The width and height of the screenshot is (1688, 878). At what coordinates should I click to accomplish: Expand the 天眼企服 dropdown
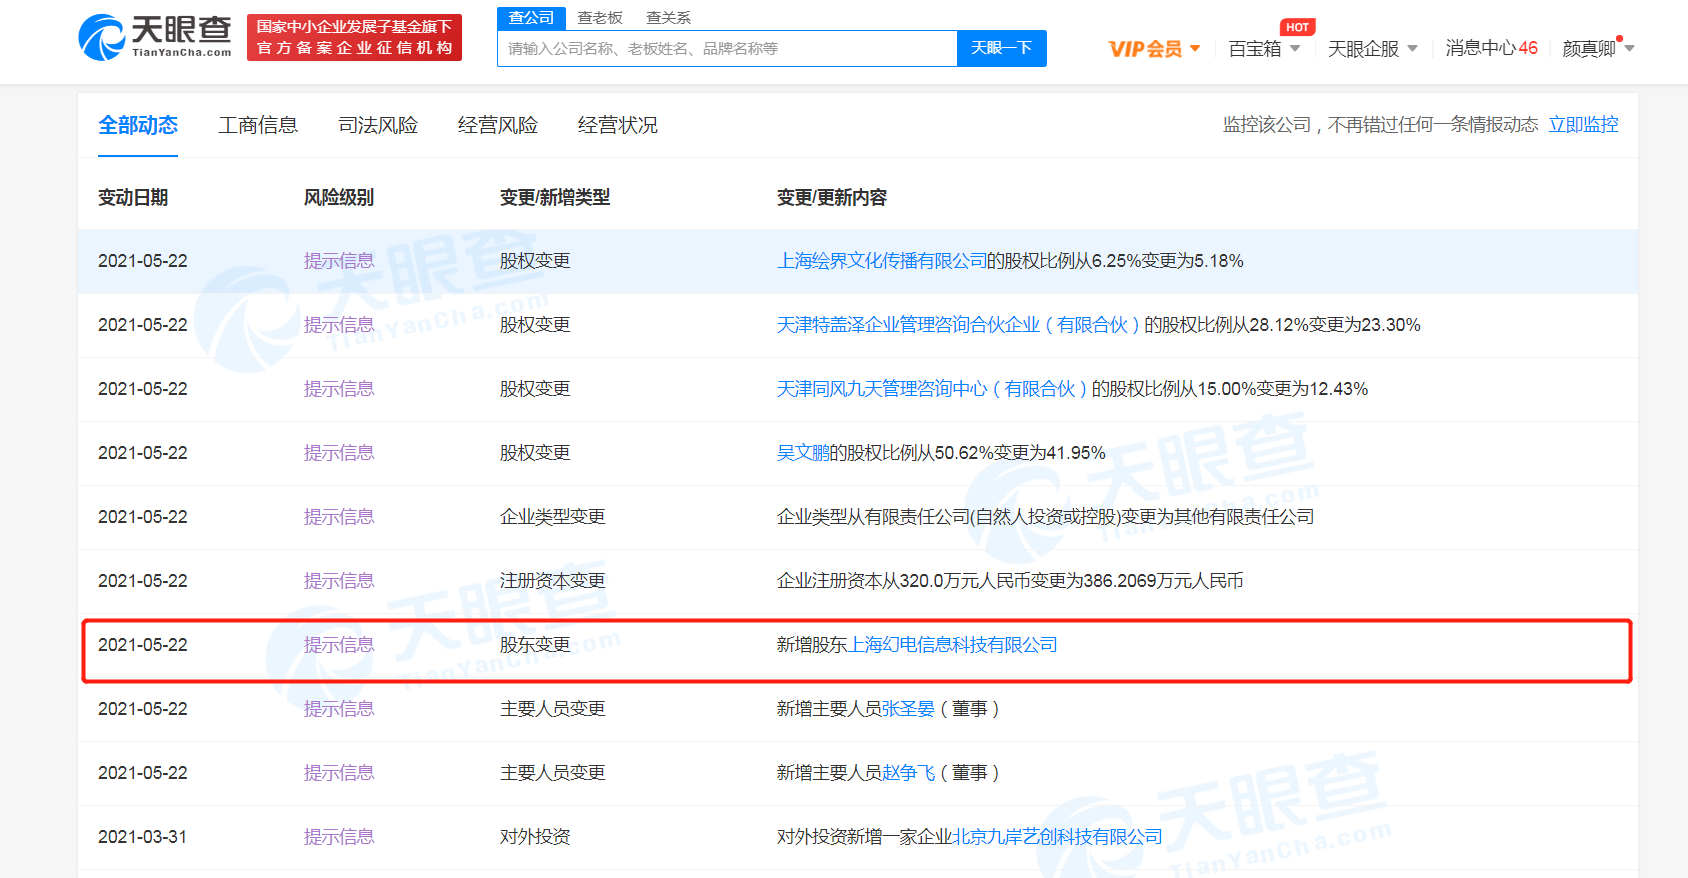pos(1371,49)
